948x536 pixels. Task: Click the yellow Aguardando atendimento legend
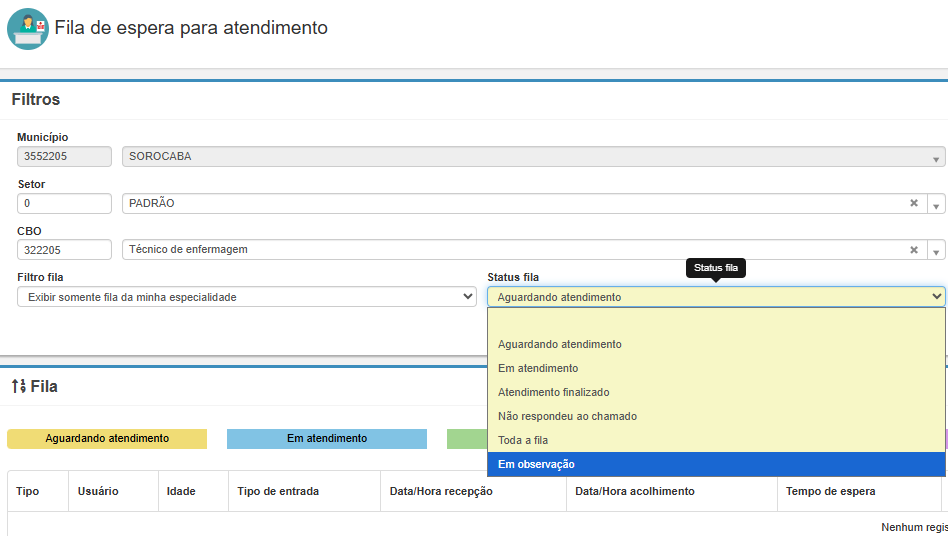point(107,439)
